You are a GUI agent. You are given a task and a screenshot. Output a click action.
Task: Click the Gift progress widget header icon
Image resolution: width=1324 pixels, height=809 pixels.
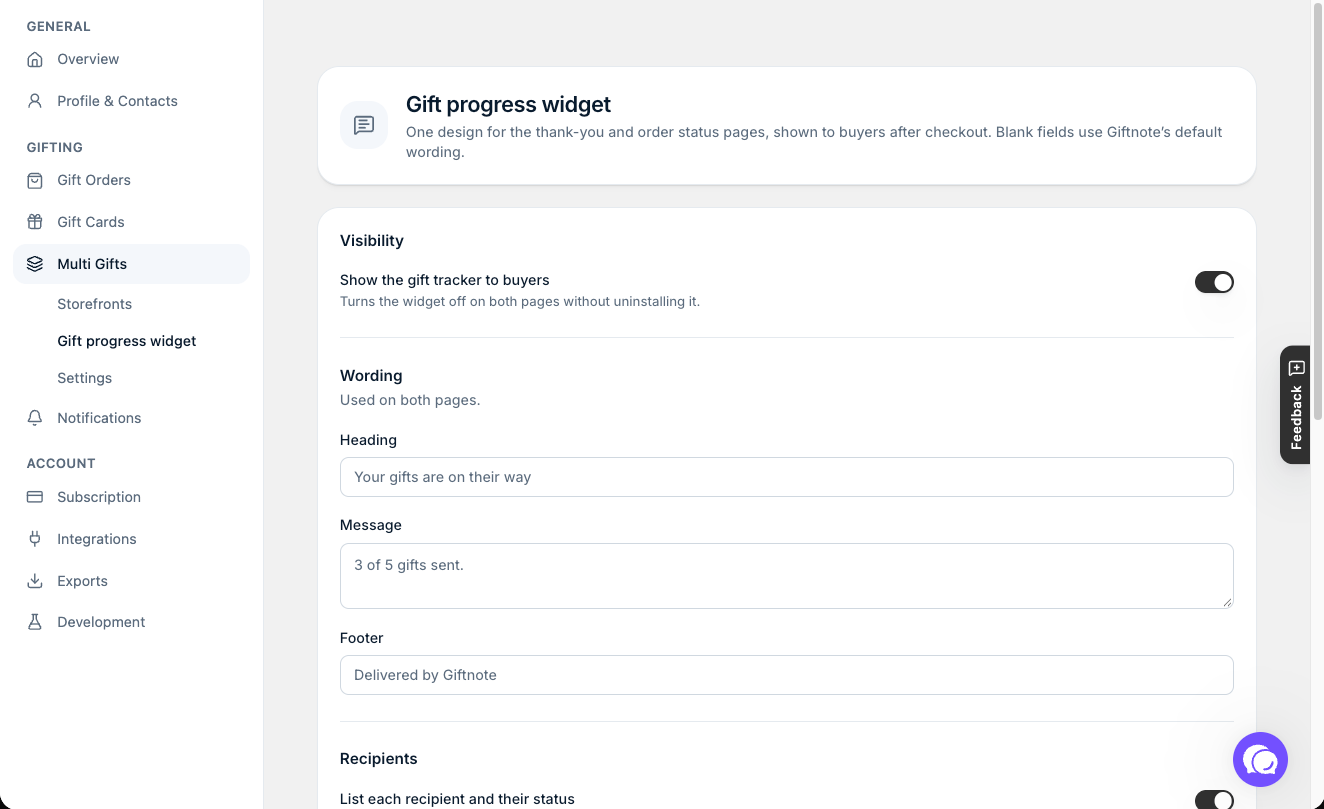click(x=364, y=125)
